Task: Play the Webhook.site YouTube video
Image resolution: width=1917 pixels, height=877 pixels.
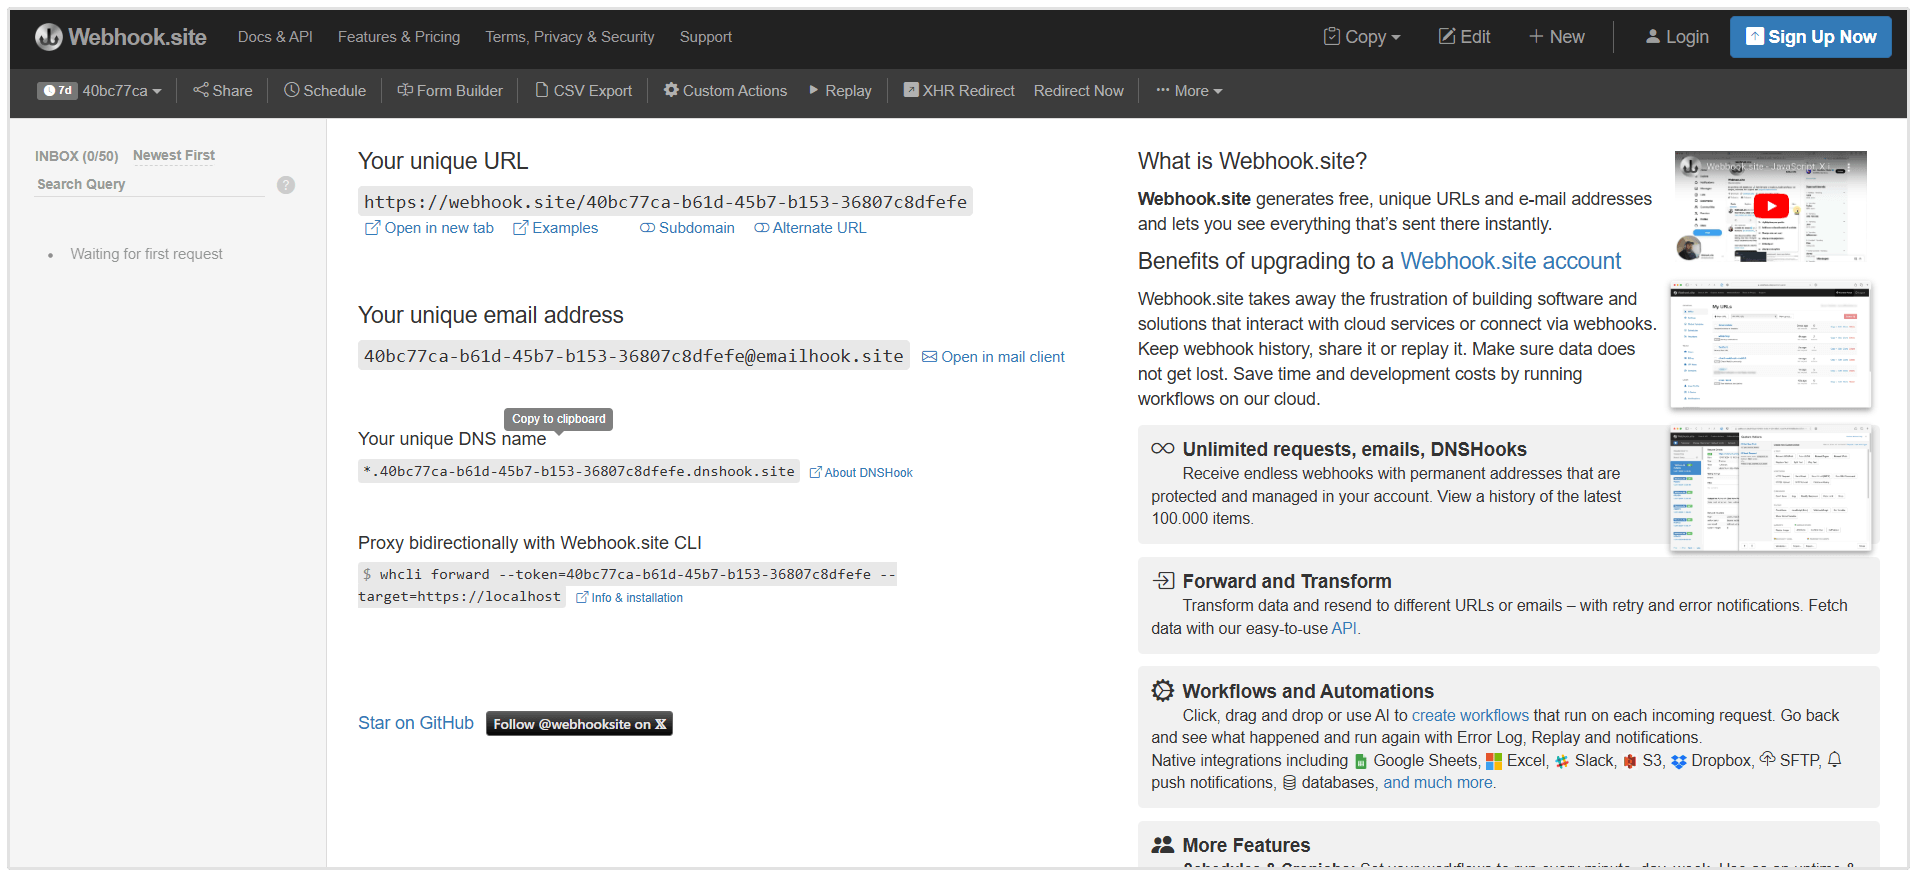Action: 1771,206
